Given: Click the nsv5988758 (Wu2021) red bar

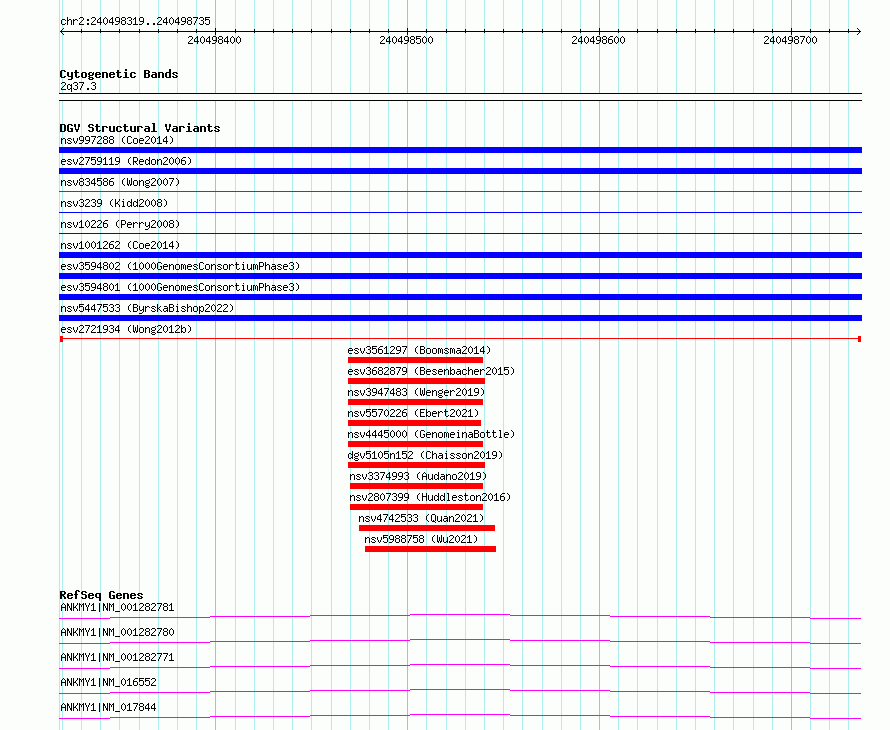Looking at the screenshot, I should [430, 549].
